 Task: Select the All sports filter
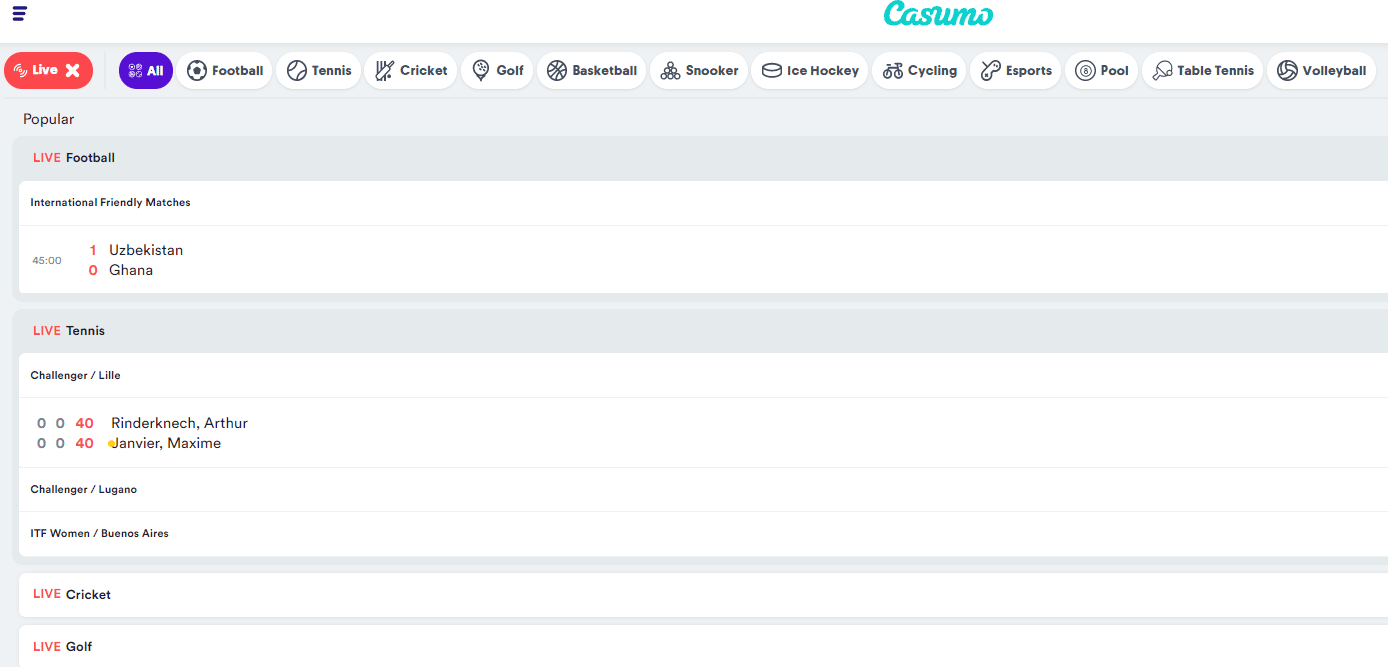click(x=146, y=70)
